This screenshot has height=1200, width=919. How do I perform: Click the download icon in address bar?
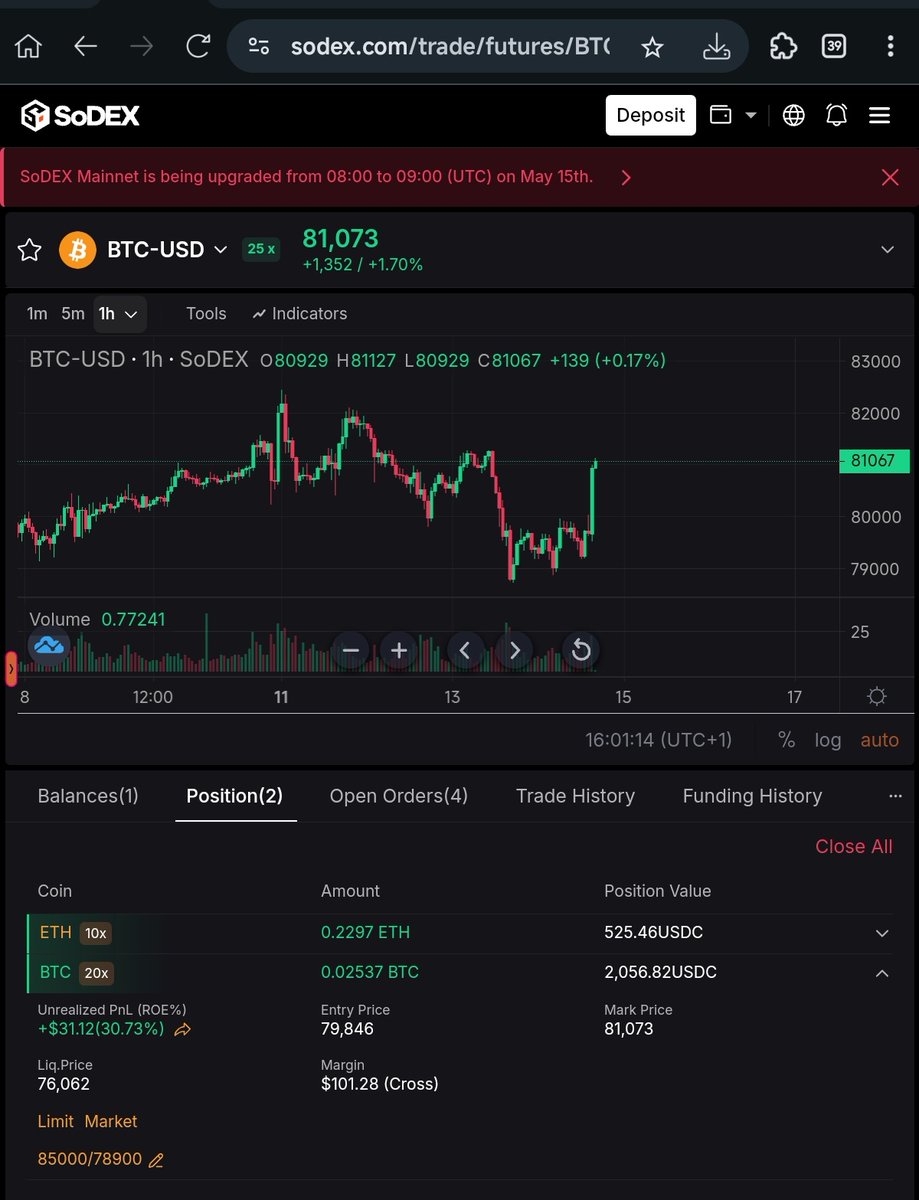(x=715, y=46)
